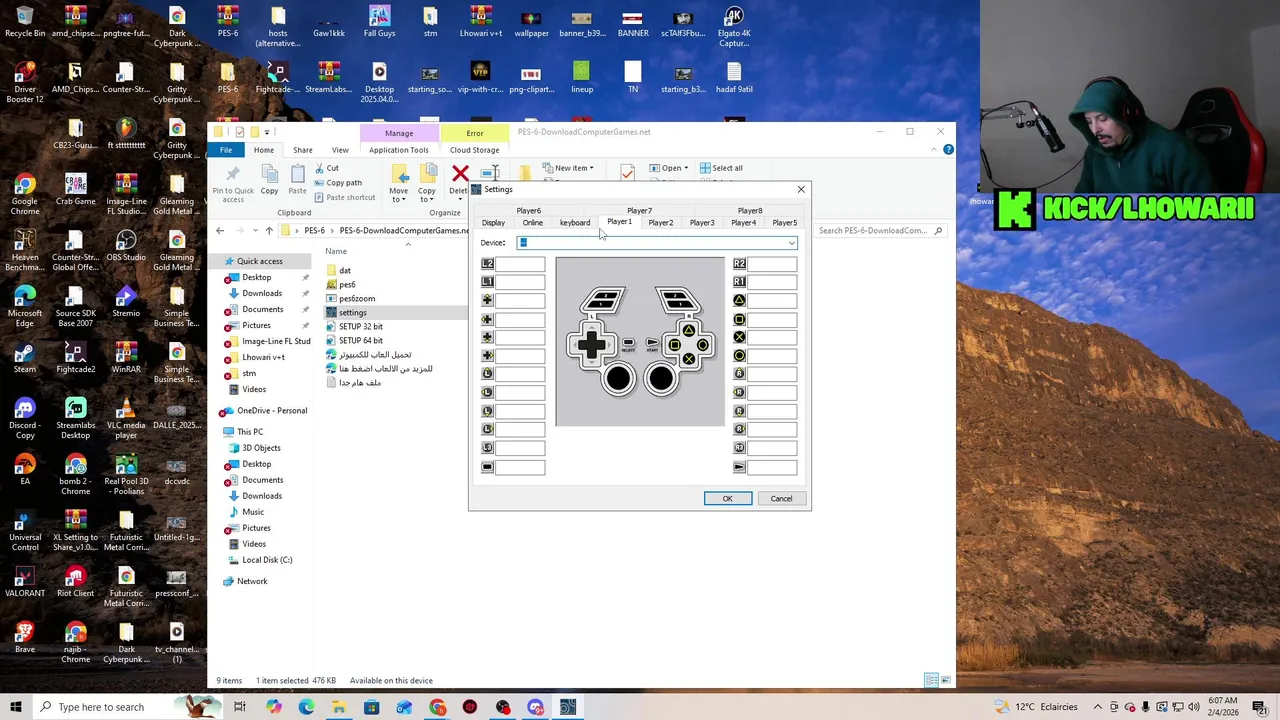Select the Square button mapping icon
This screenshot has width=1280, height=720.
[x=739, y=319]
